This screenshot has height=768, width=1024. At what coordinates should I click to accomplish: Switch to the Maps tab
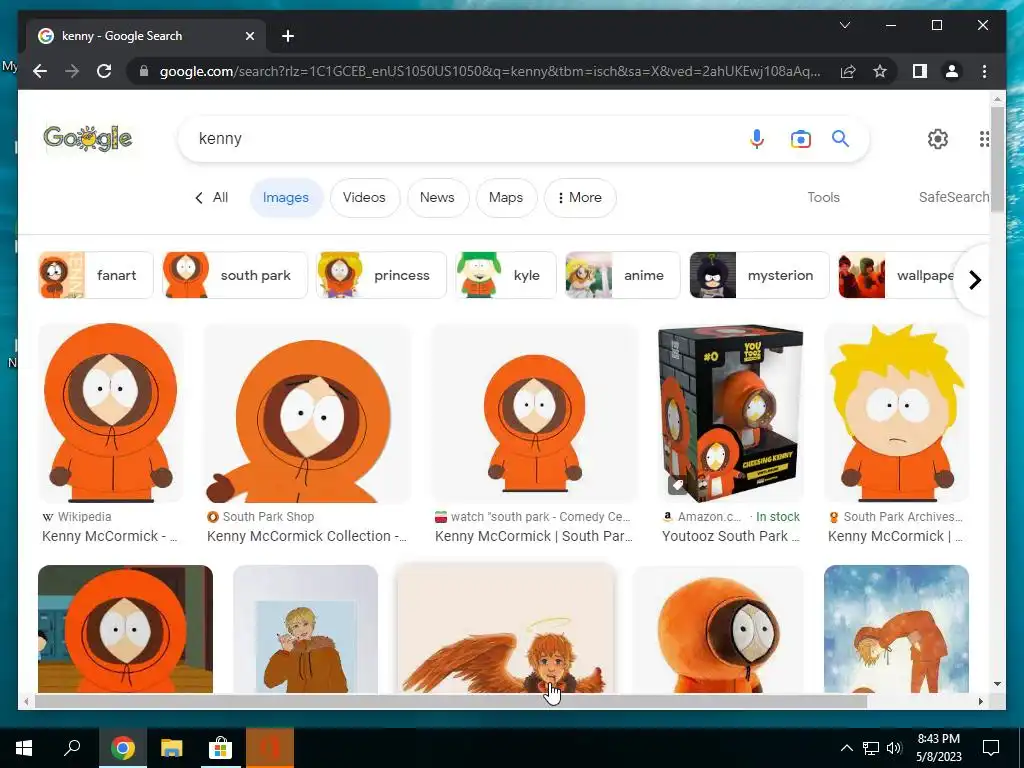click(x=506, y=197)
